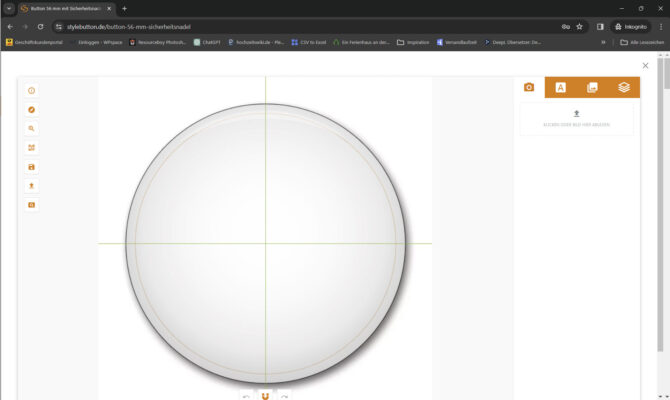670x400 pixels.
Task: Click the image upload drop area
Action: coord(576,119)
